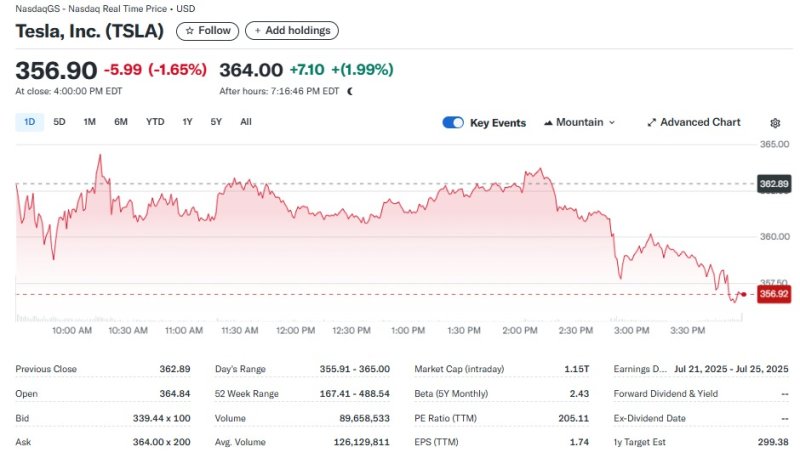Switch to the 5D range tab
The height and width of the screenshot is (458, 800).
tap(59, 122)
